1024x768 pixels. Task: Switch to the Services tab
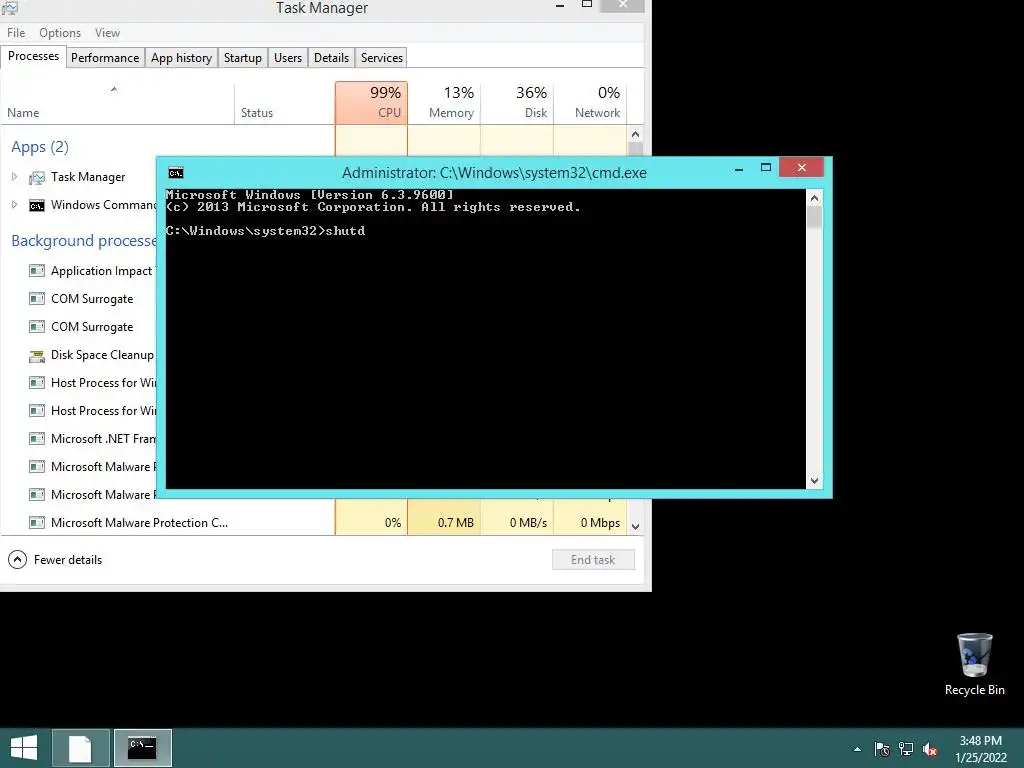click(x=381, y=57)
